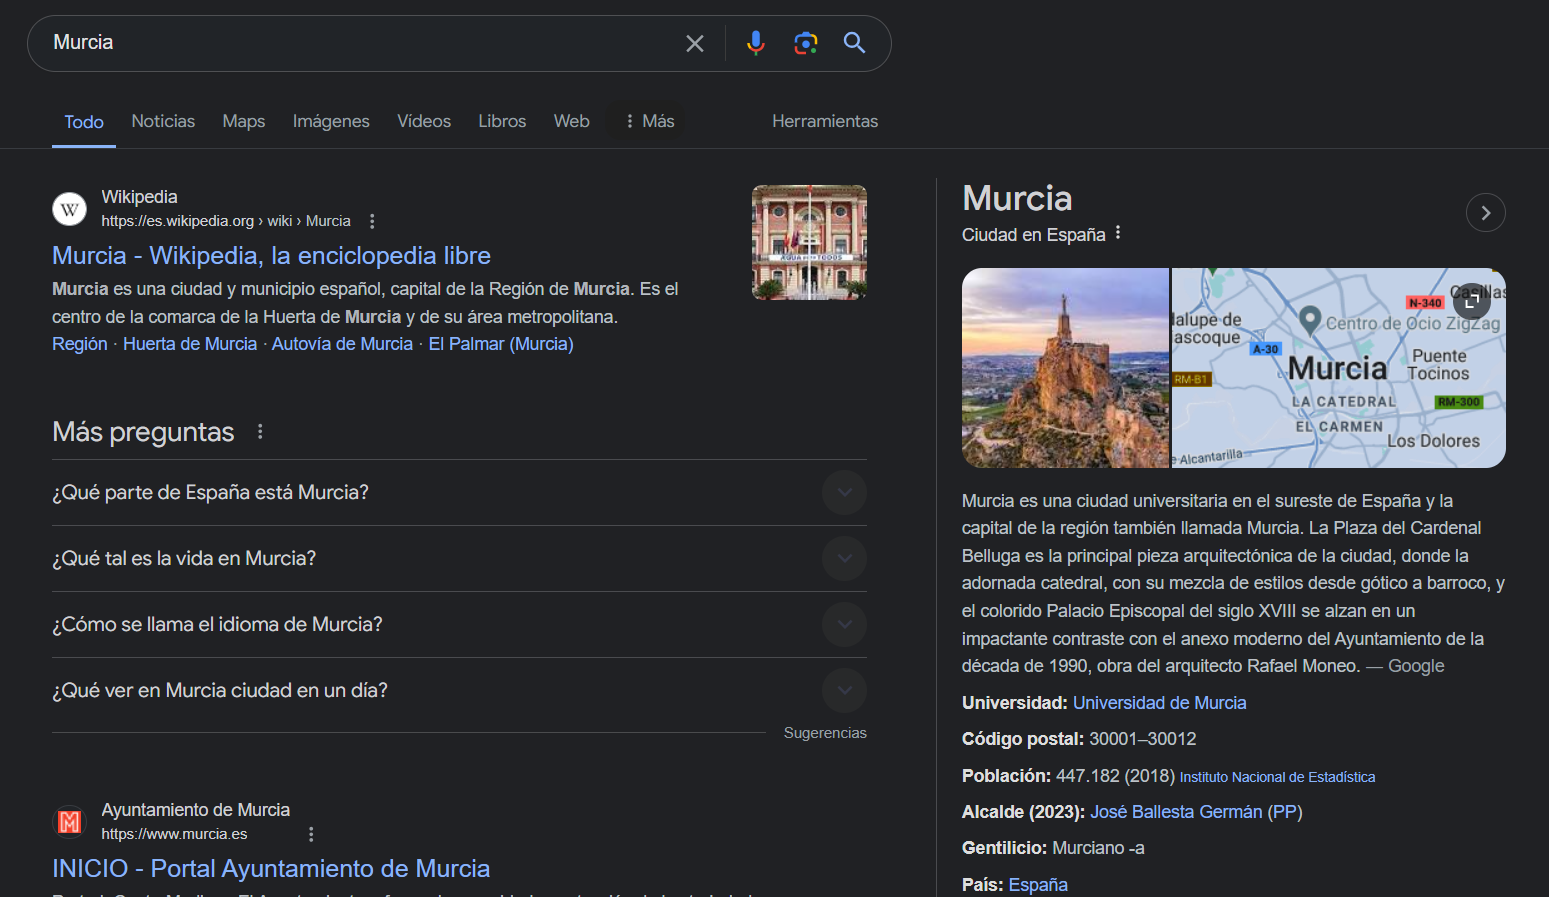This screenshot has width=1549, height=897.
Task: Click the es.wikipedia.org URL breadcrumb
Action: [x=226, y=221]
